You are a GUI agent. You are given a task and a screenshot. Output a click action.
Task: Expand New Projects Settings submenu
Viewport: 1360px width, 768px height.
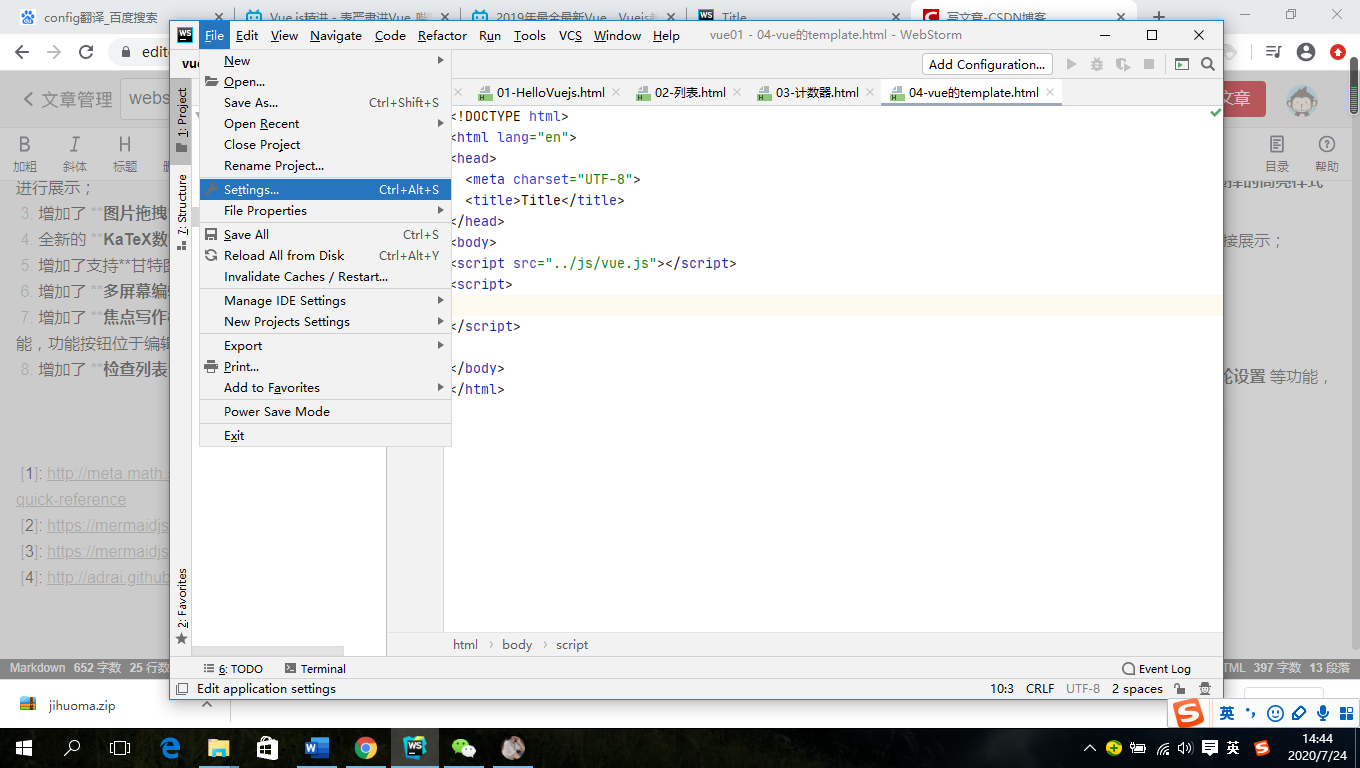tap(325, 322)
